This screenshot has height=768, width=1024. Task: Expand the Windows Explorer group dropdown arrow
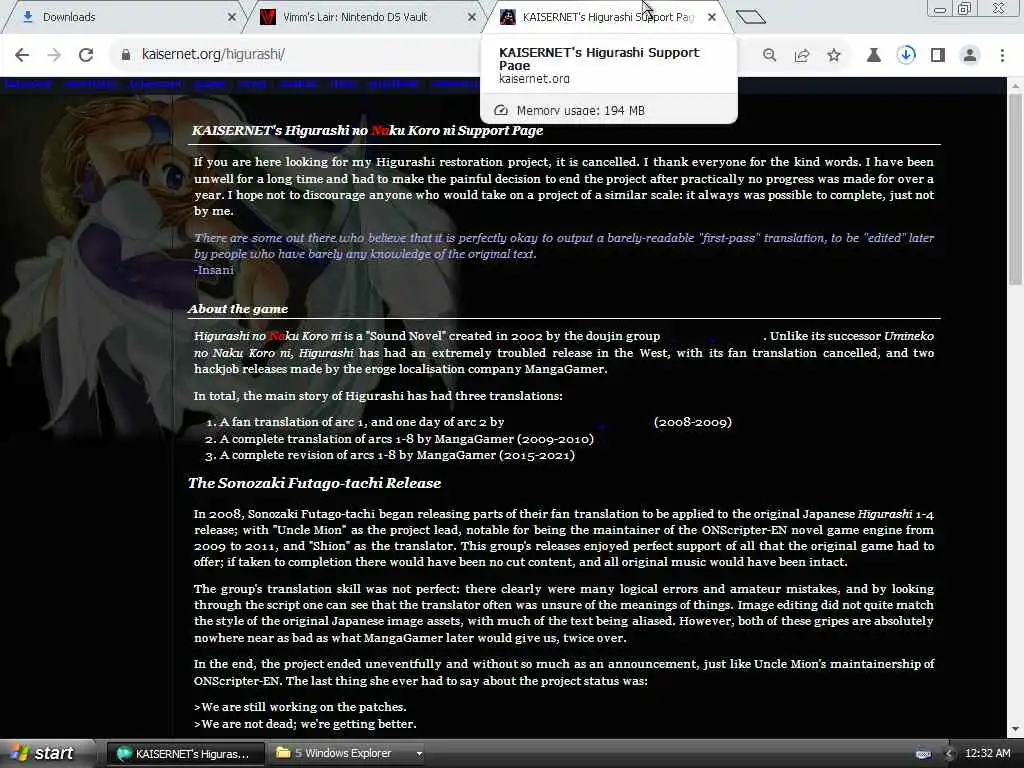click(x=419, y=754)
